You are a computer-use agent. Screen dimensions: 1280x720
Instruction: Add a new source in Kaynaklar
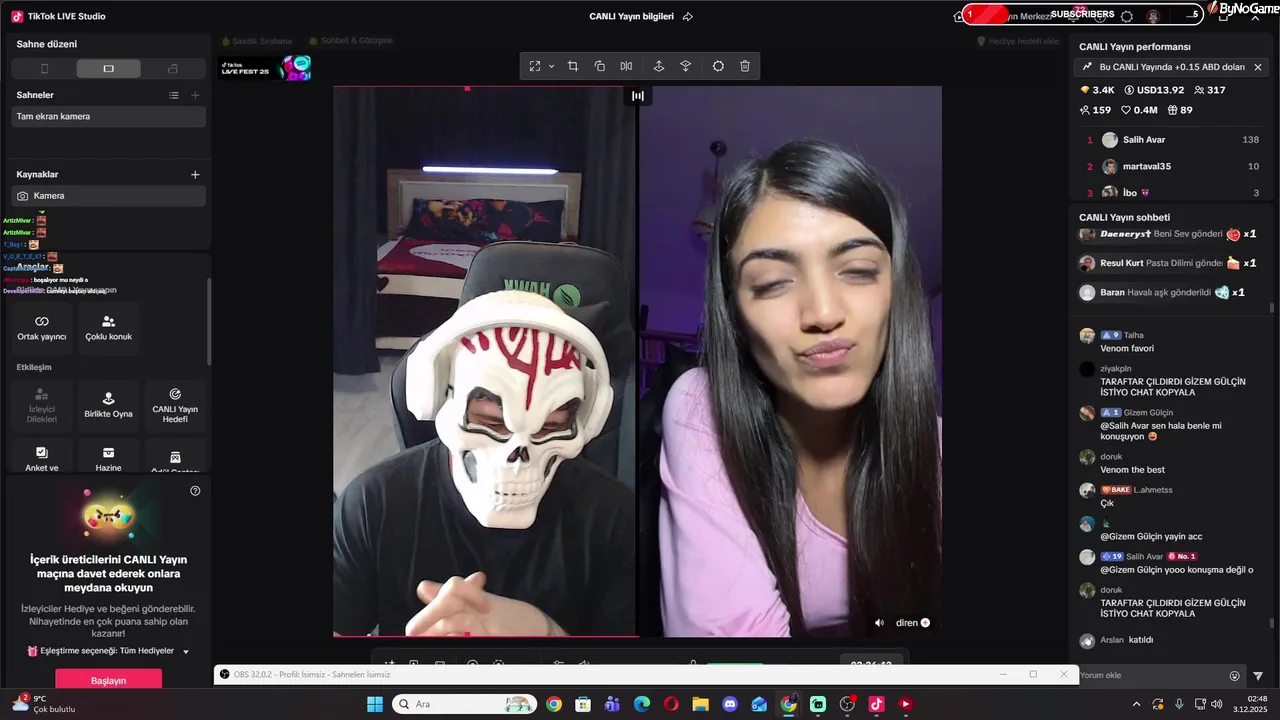pyautogui.click(x=195, y=174)
